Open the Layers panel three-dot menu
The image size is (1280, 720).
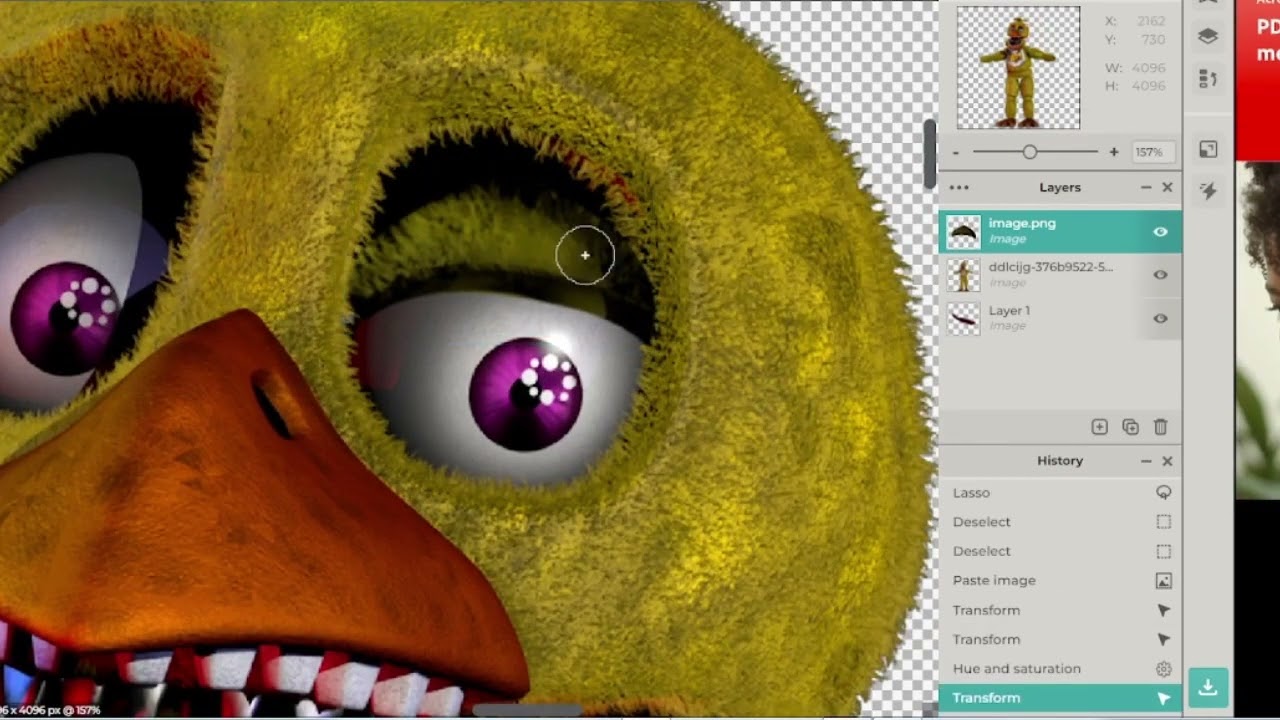coord(959,187)
